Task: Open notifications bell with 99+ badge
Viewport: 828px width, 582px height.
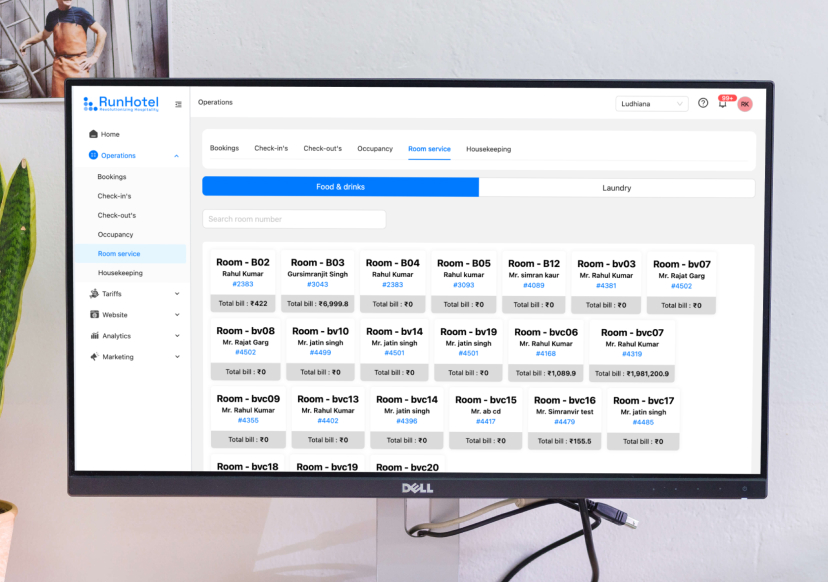Action: coord(723,102)
